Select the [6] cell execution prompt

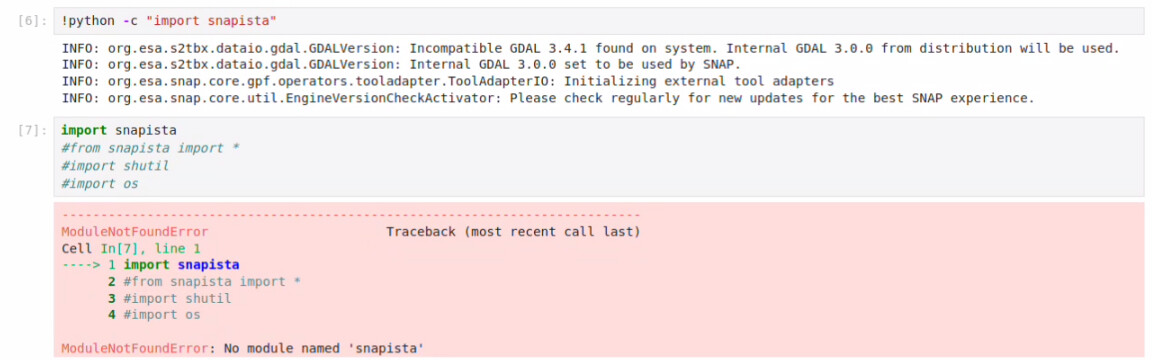click(32, 20)
